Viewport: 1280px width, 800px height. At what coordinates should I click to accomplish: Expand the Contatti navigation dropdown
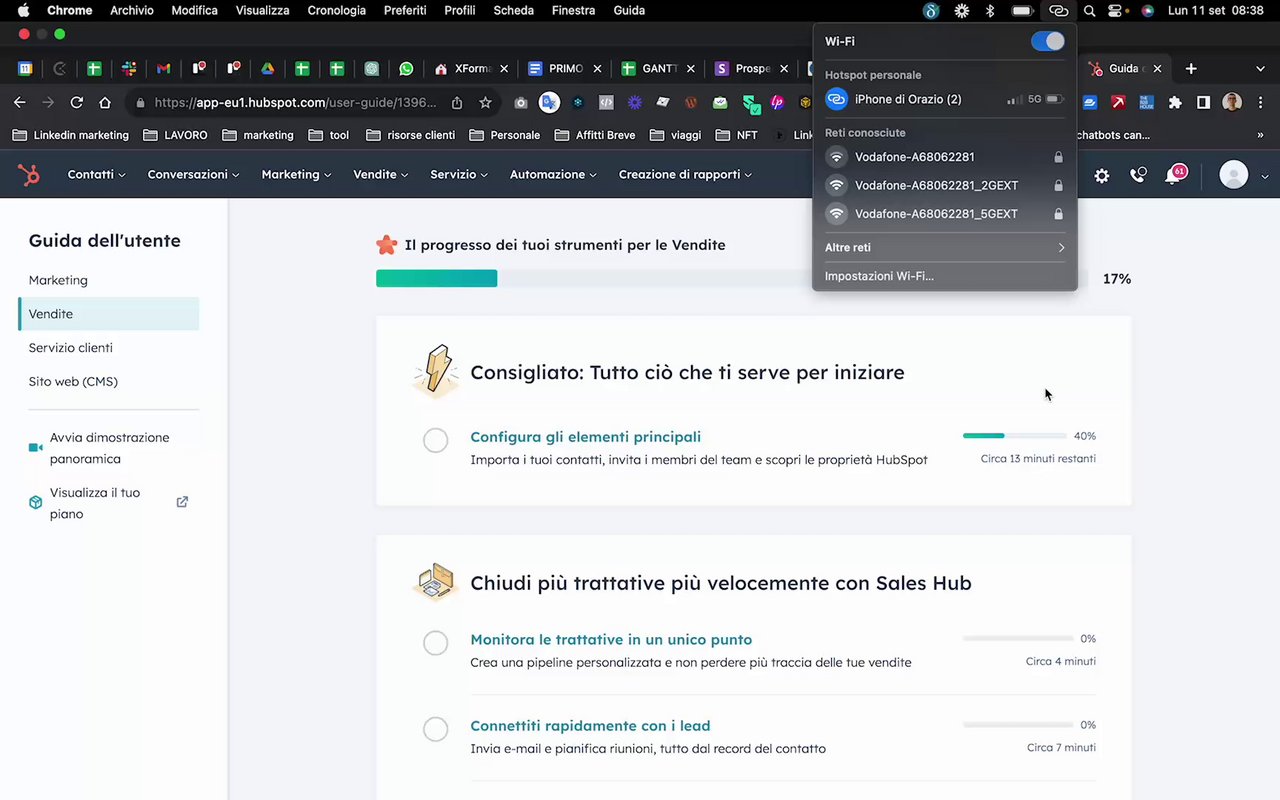96,174
